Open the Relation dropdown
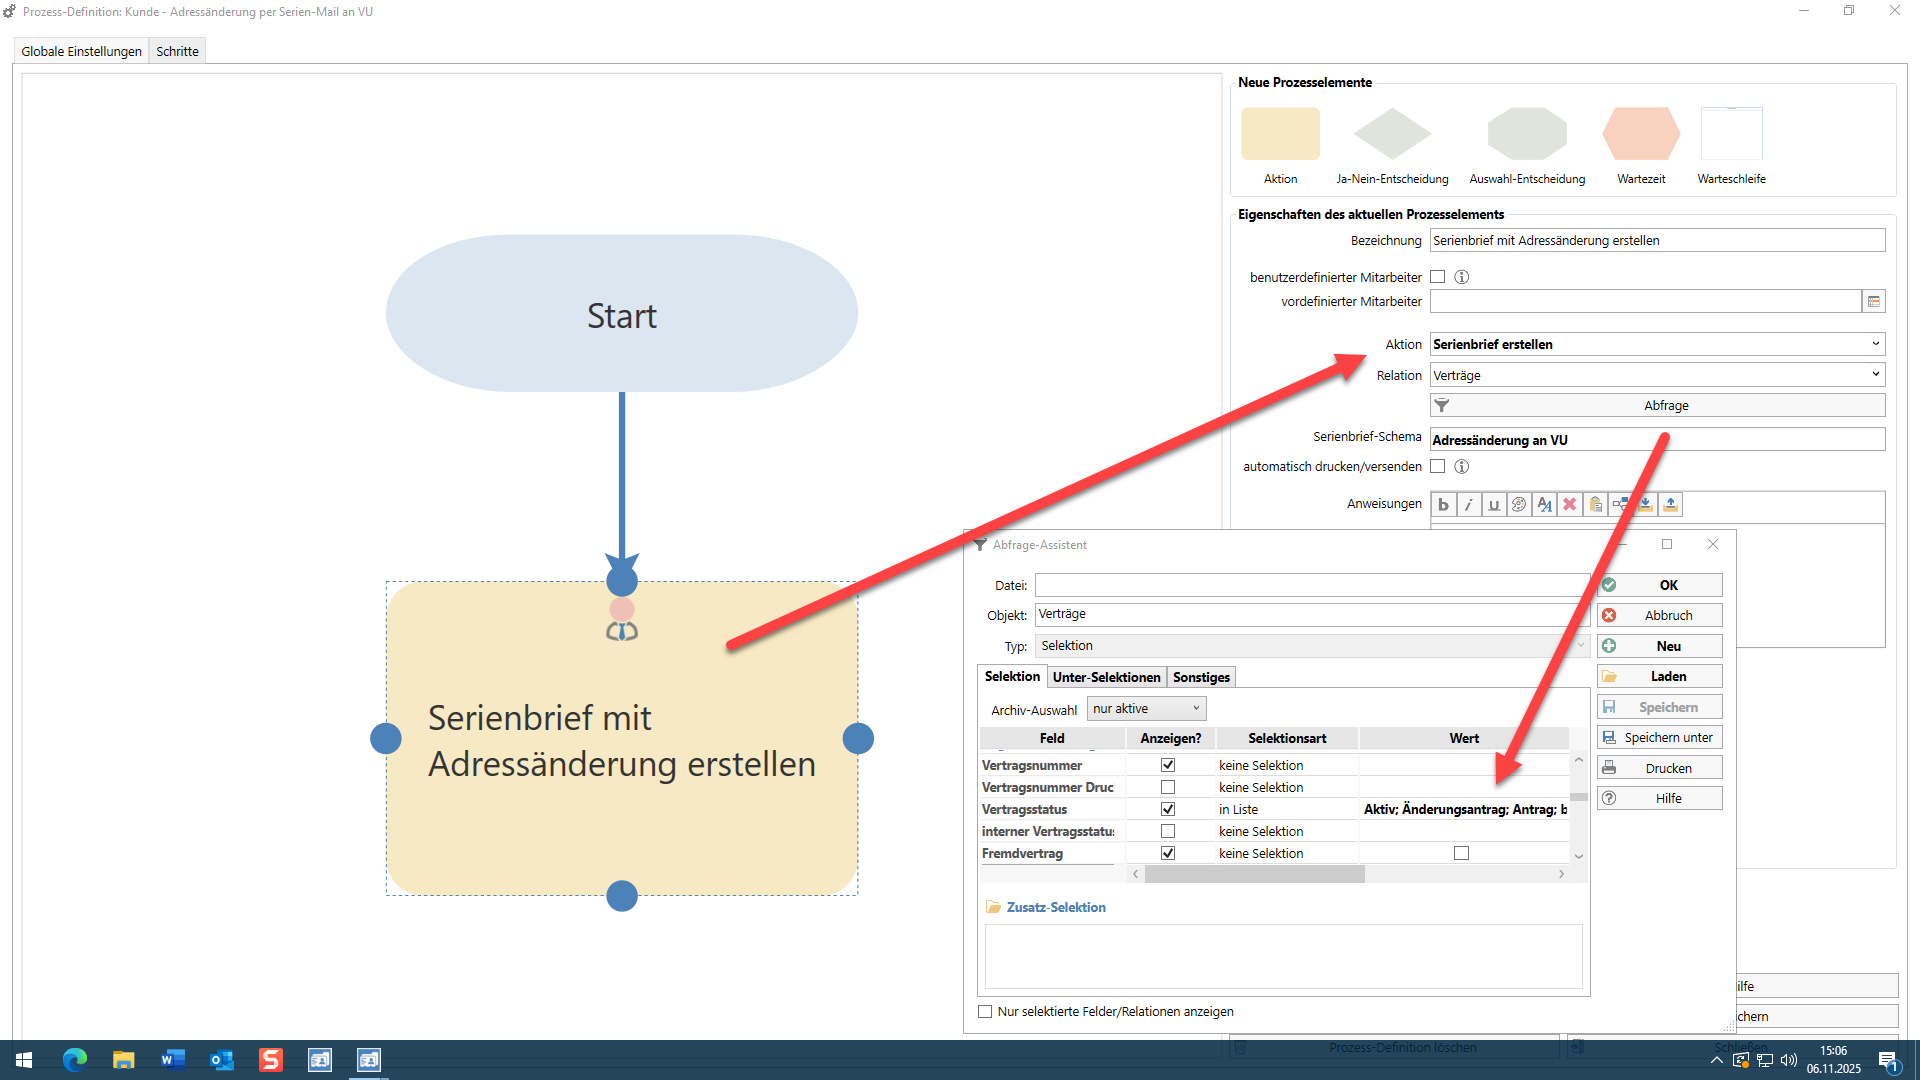Image resolution: width=1920 pixels, height=1080 pixels. tap(1875, 375)
